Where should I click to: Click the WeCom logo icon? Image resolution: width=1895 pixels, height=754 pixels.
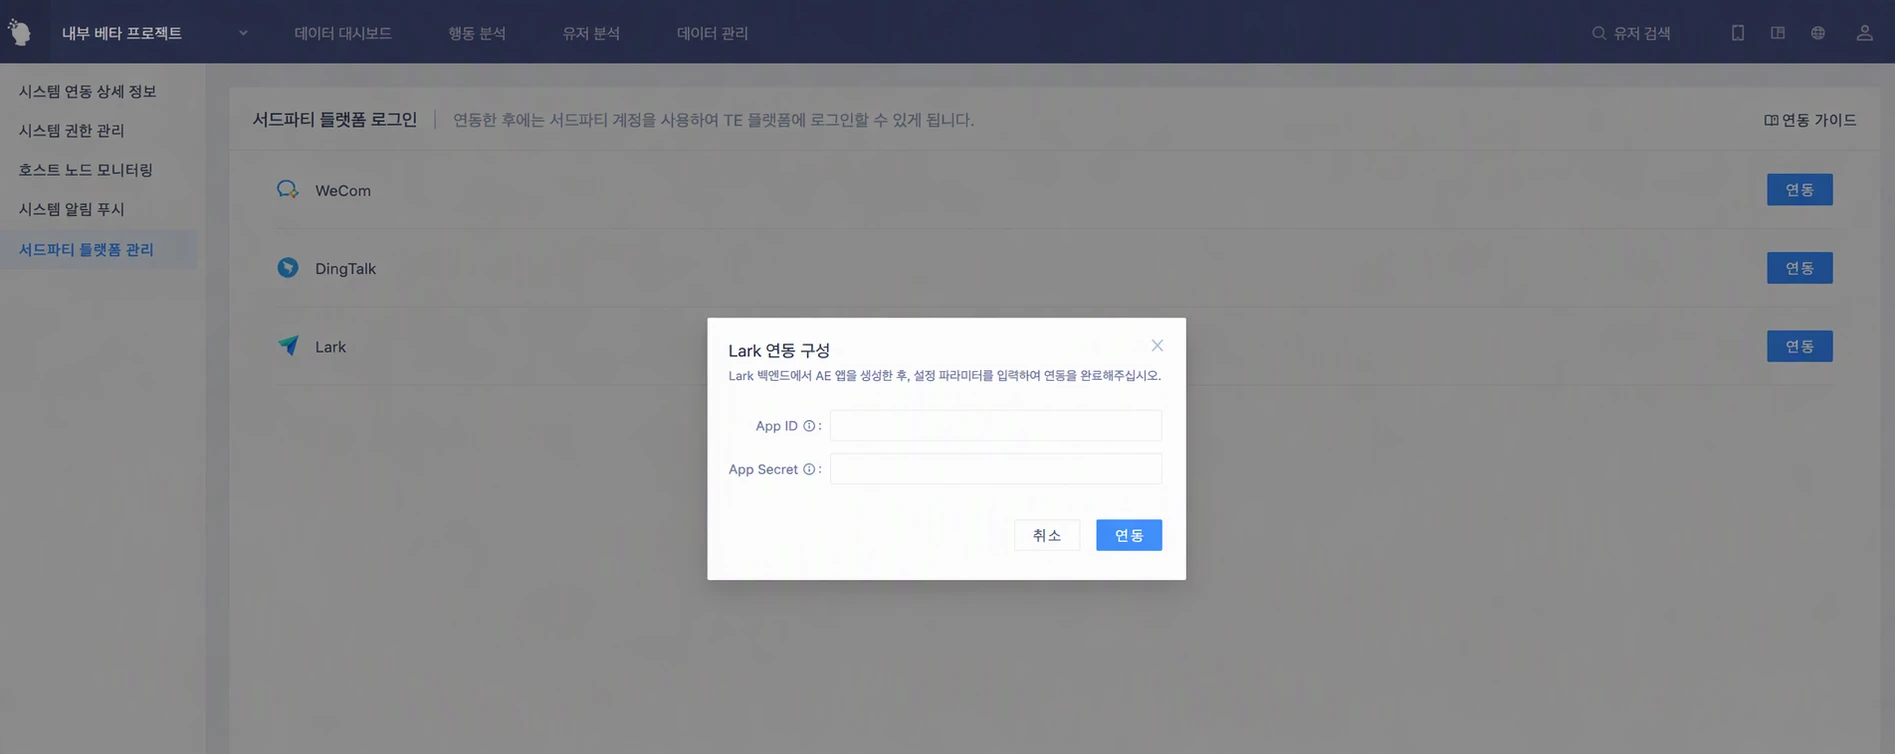tap(288, 190)
